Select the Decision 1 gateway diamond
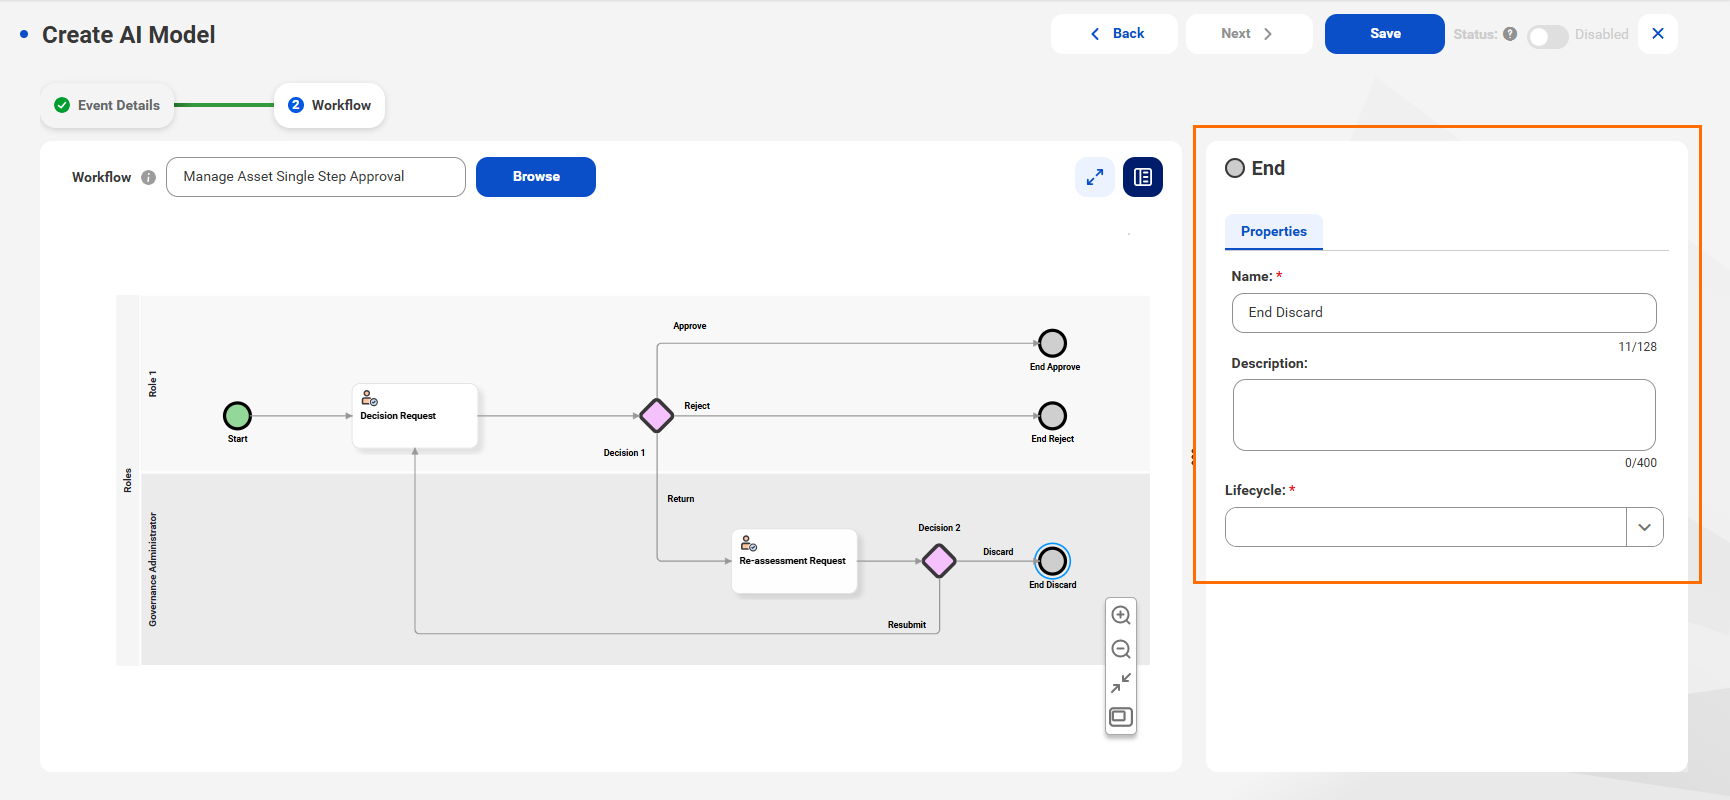This screenshot has height=800, width=1730. tap(656, 415)
